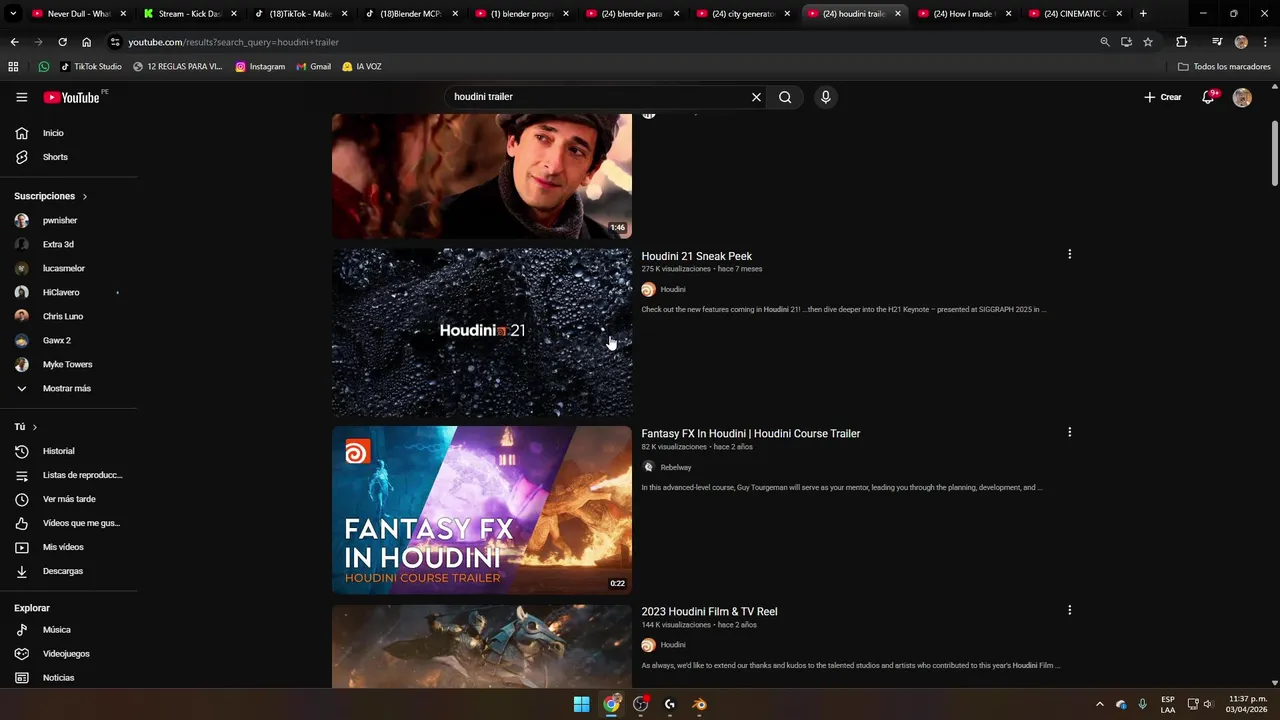This screenshot has width=1280, height=720.
Task: Open Fantasy FX In Houdini course trailer title
Action: point(750,434)
